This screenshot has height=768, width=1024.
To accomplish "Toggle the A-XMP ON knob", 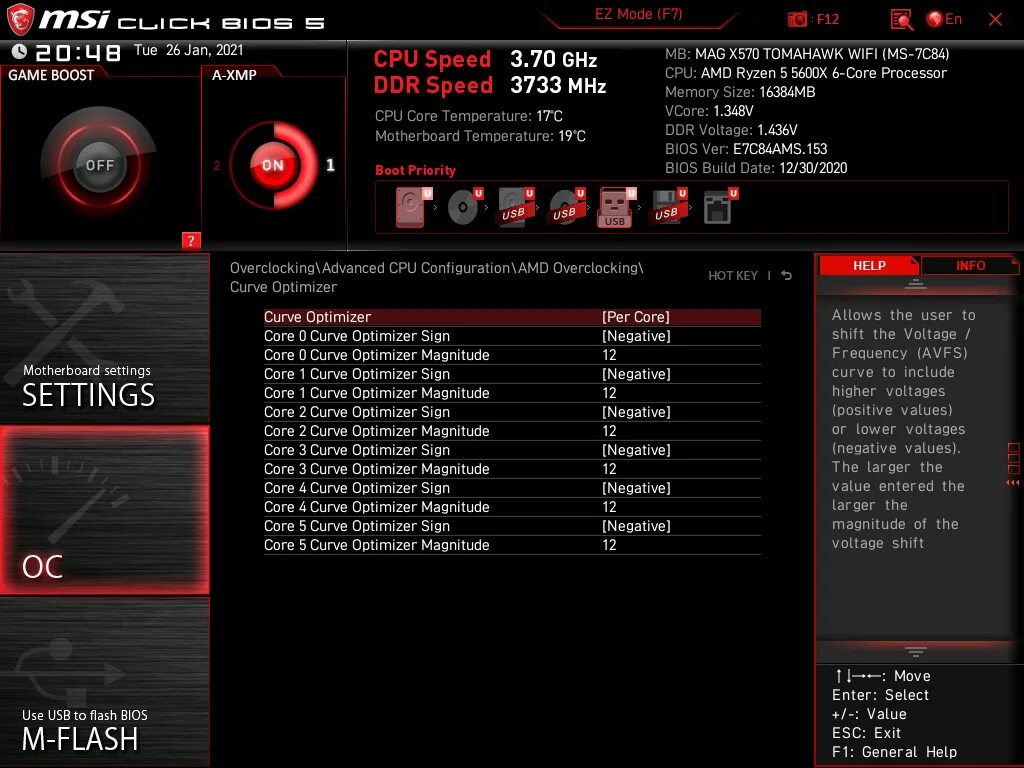I will coord(272,165).
